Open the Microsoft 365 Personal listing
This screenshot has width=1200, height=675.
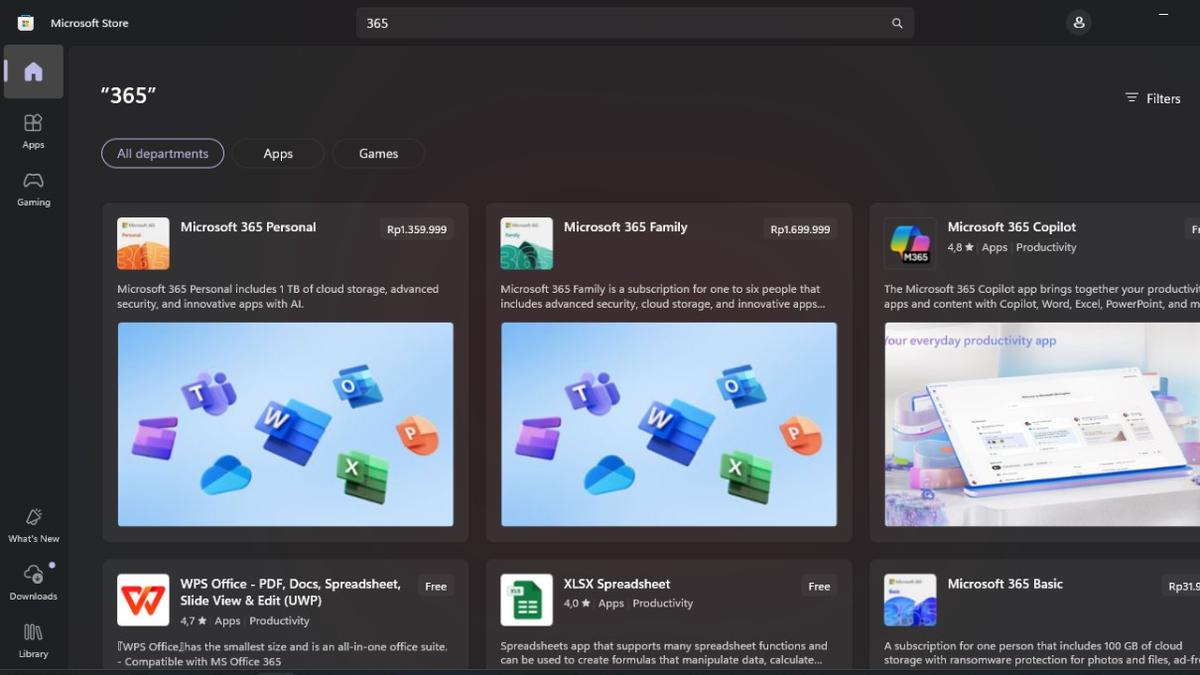pyautogui.click(x=247, y=227)
